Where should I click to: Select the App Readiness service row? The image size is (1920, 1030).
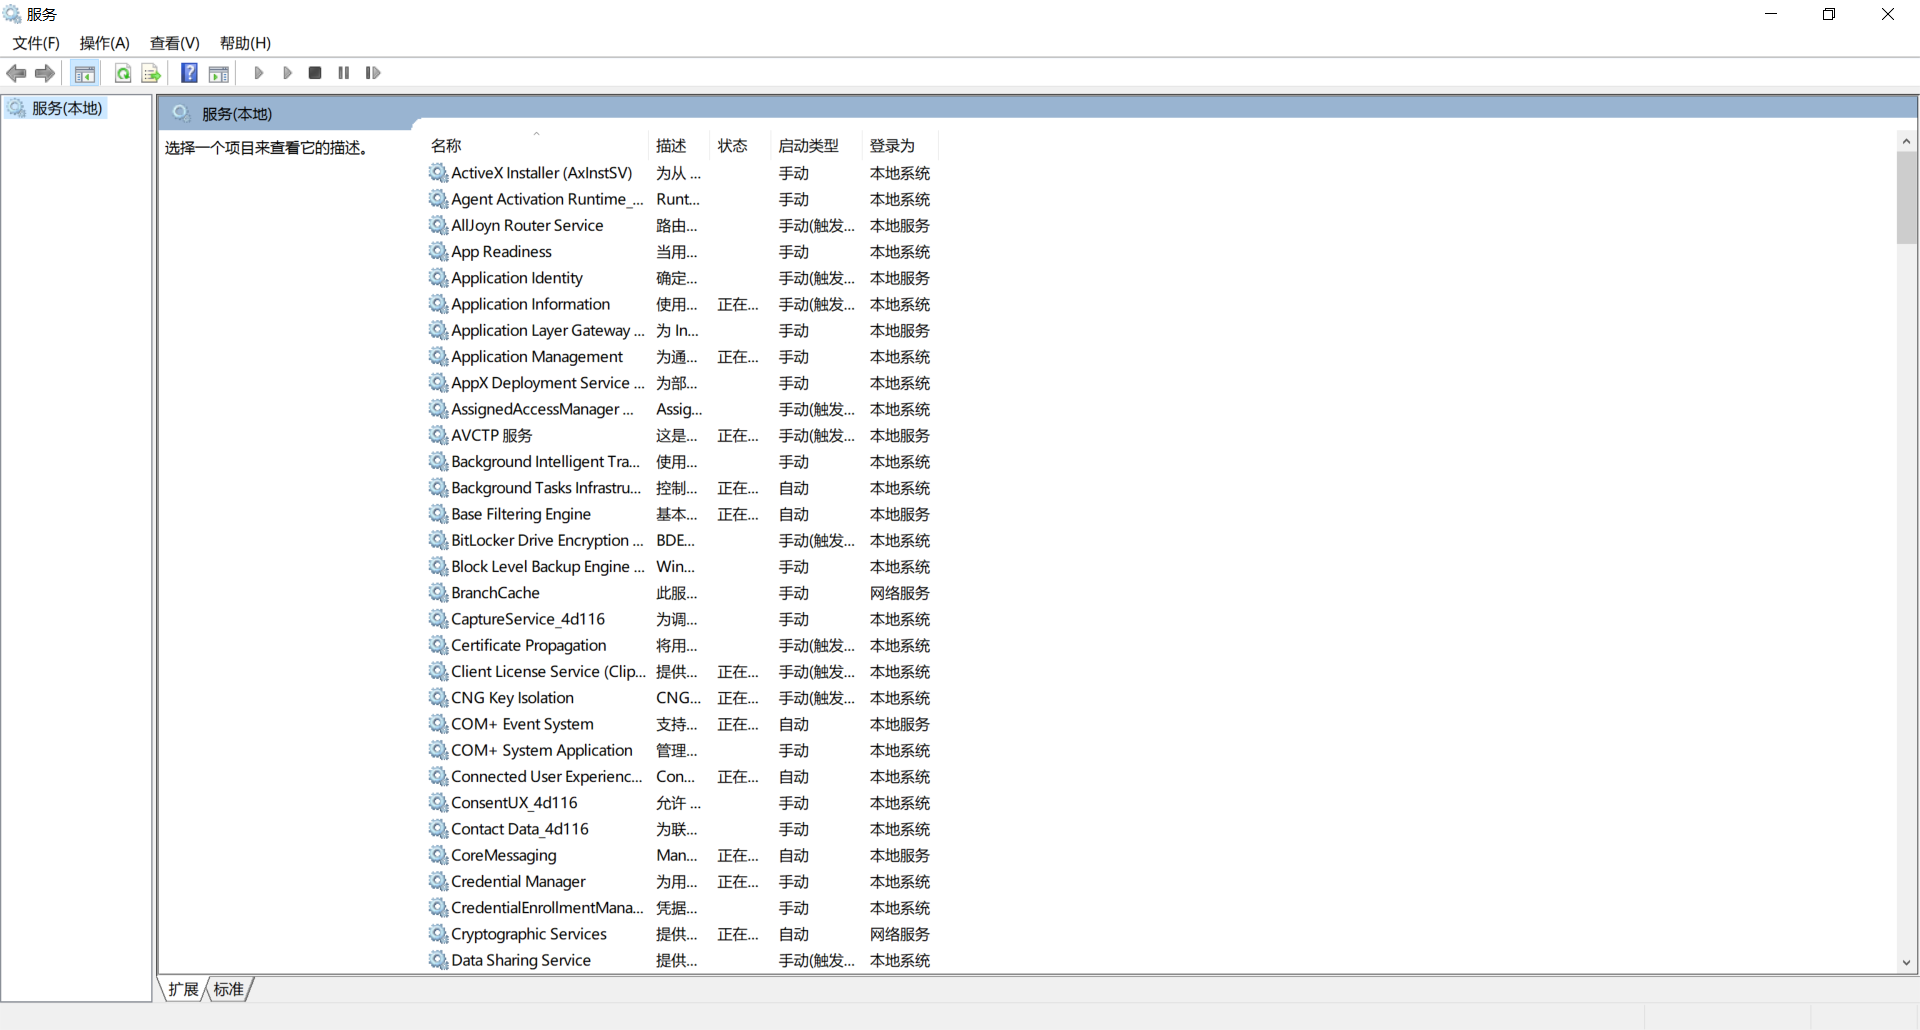[x=683, y=252]
